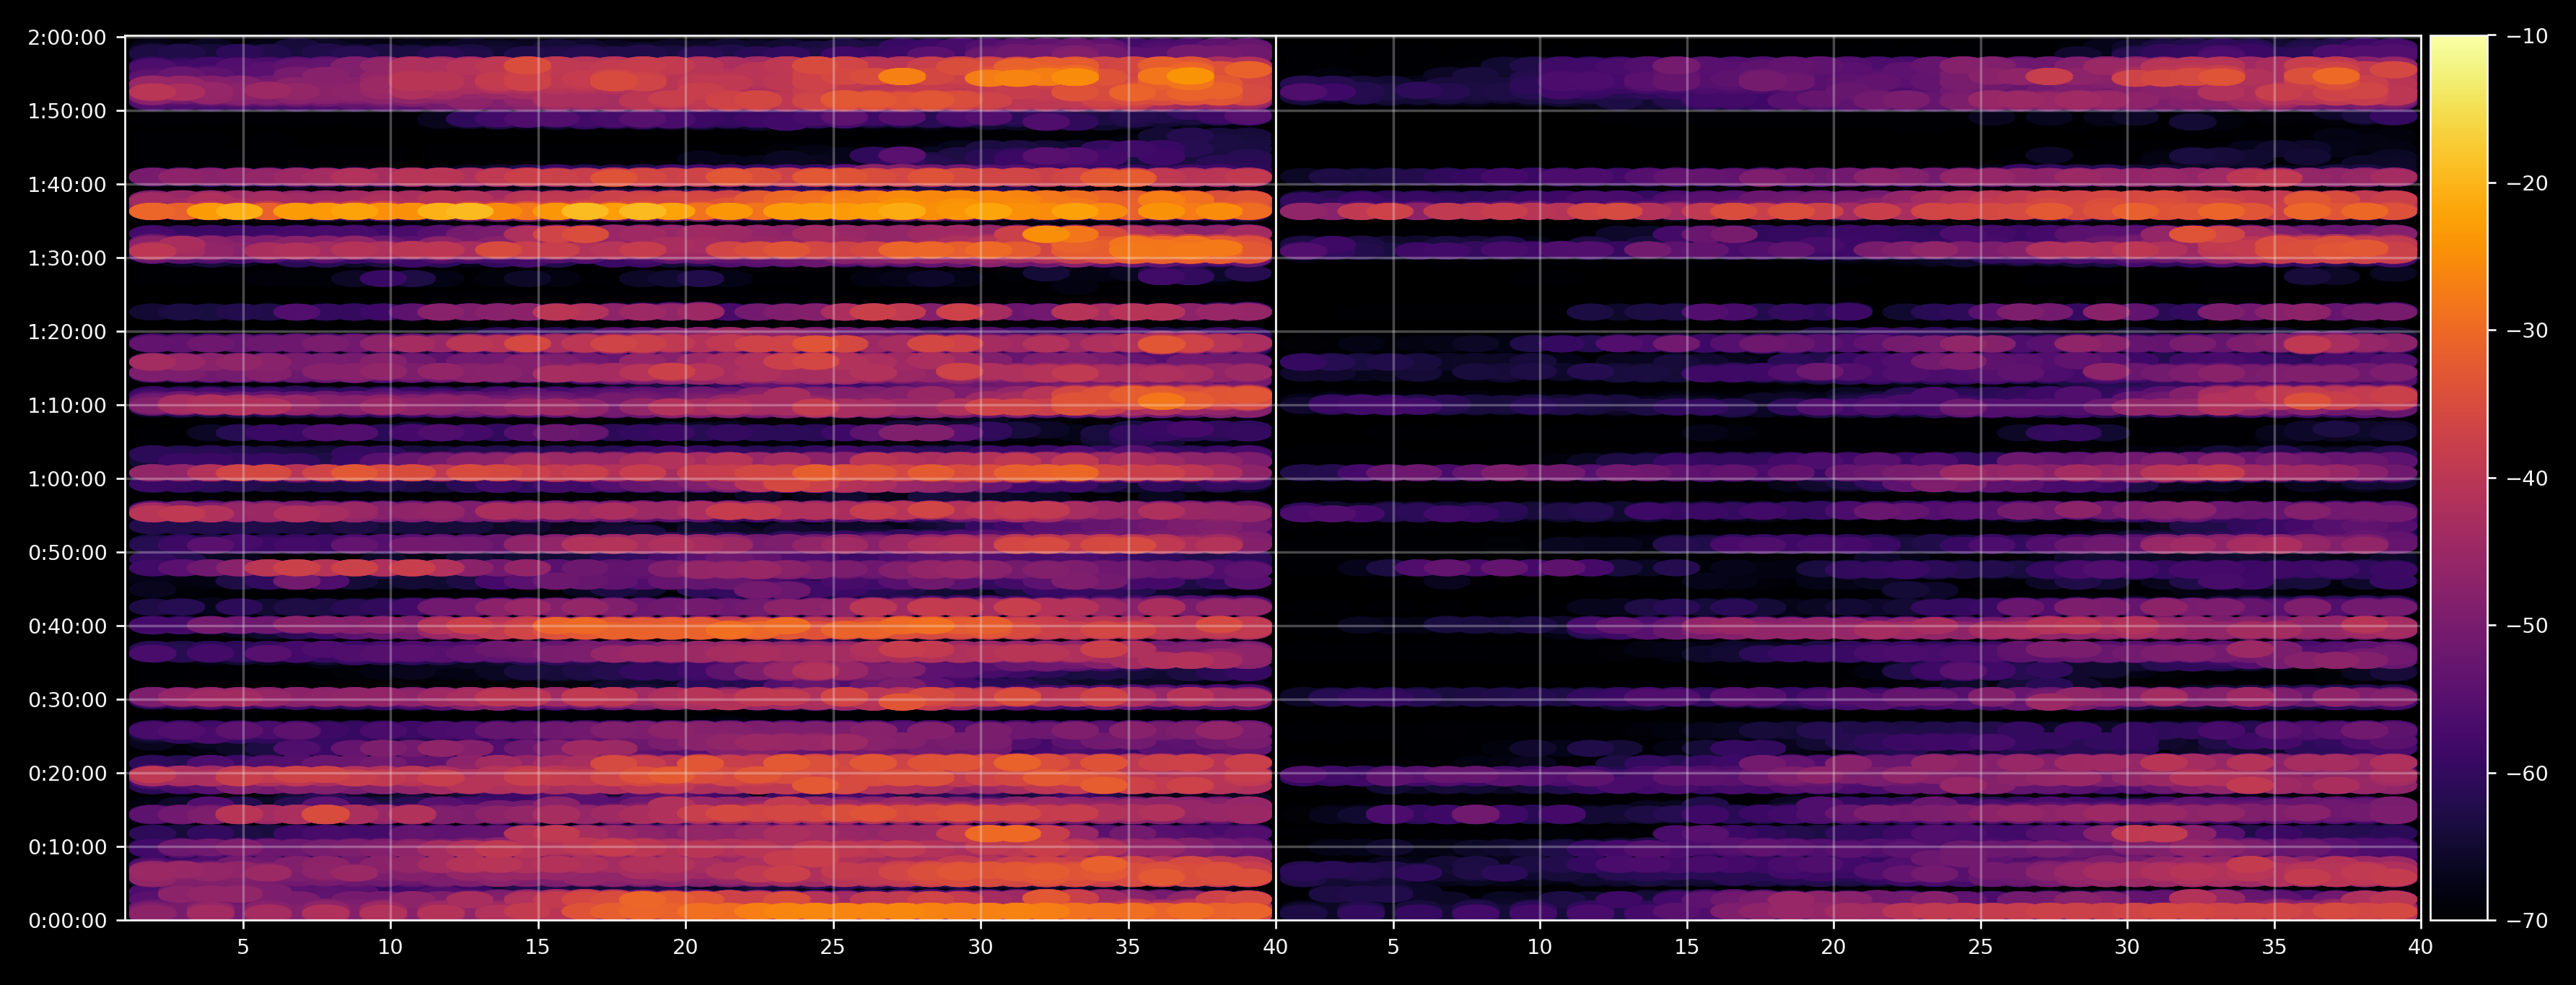Click x-axis label 30 under left heatmap
This screenshot has width=2576, height=985.
click(x=981, y=947)
